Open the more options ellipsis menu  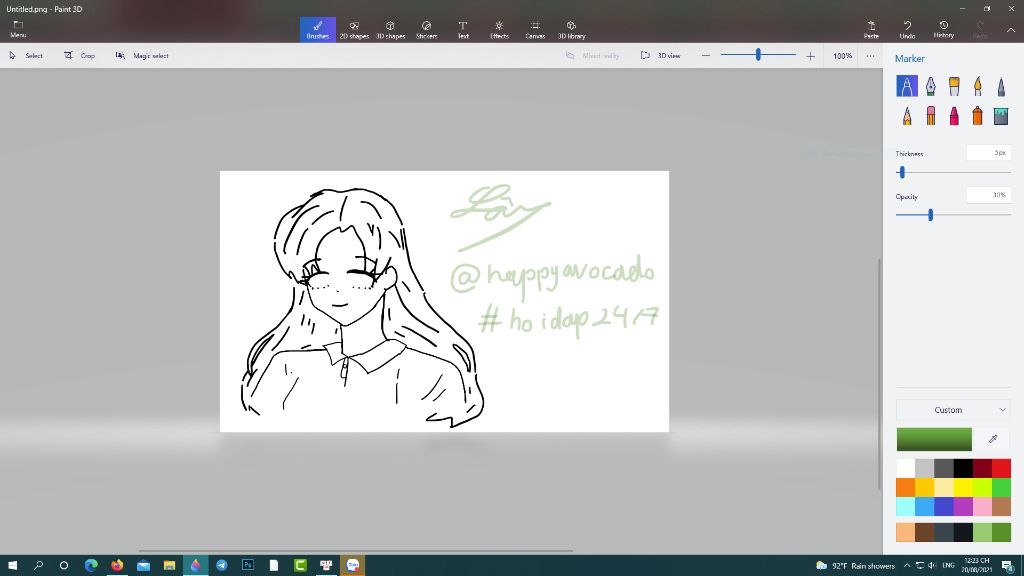(870, 56)
